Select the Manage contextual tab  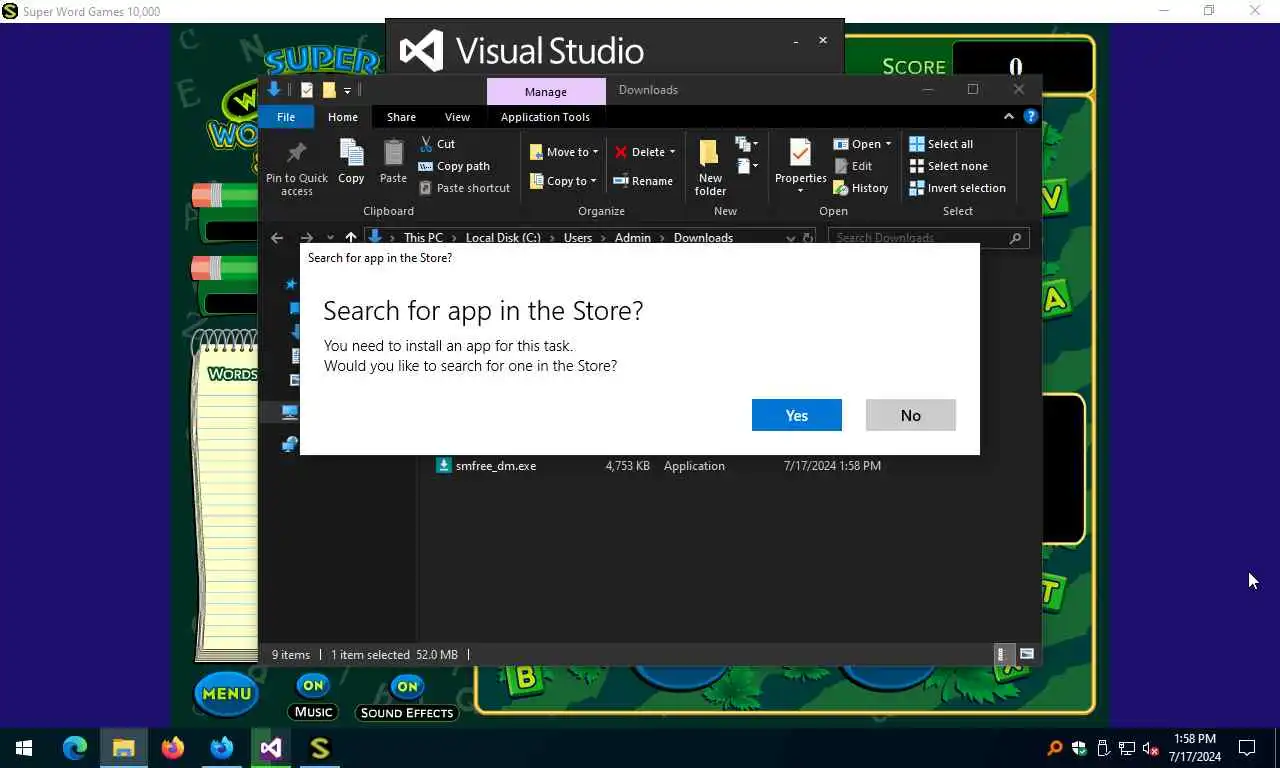(546, 91)
